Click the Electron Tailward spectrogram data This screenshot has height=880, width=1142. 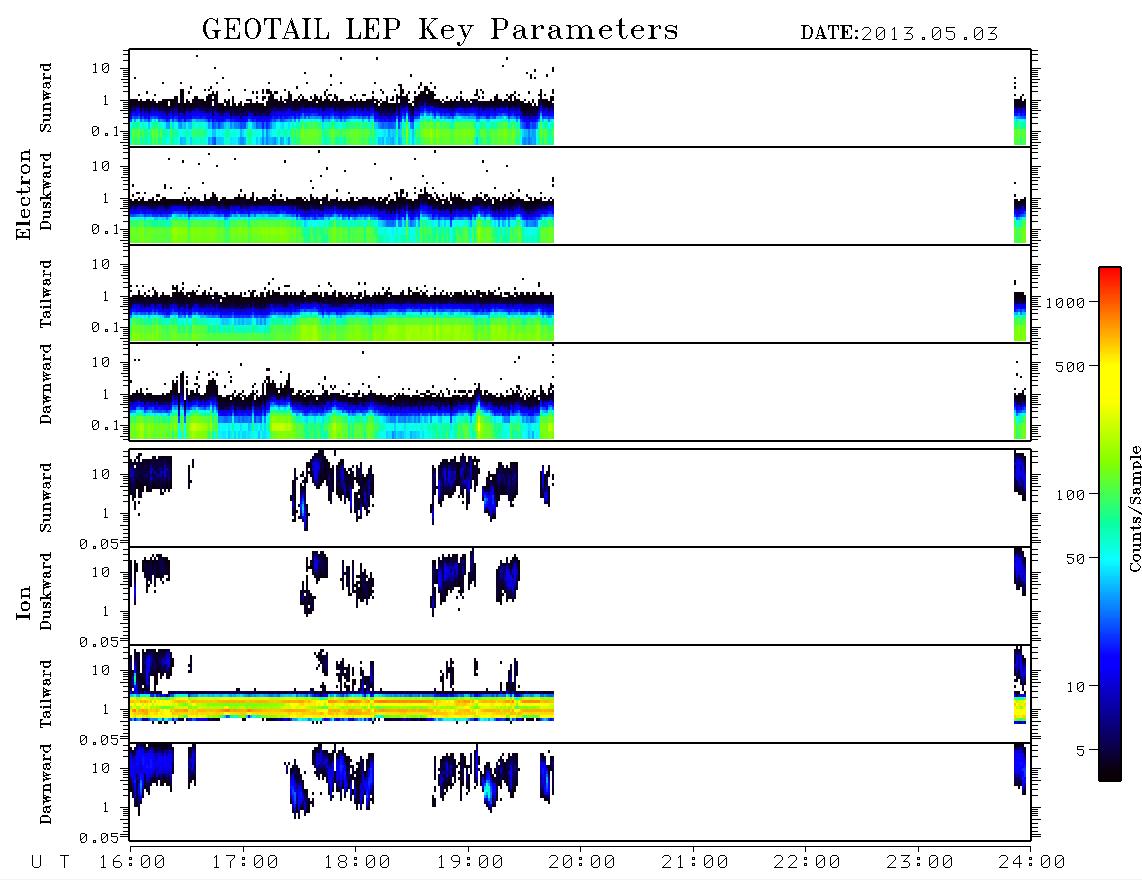(x=342, y=315)
